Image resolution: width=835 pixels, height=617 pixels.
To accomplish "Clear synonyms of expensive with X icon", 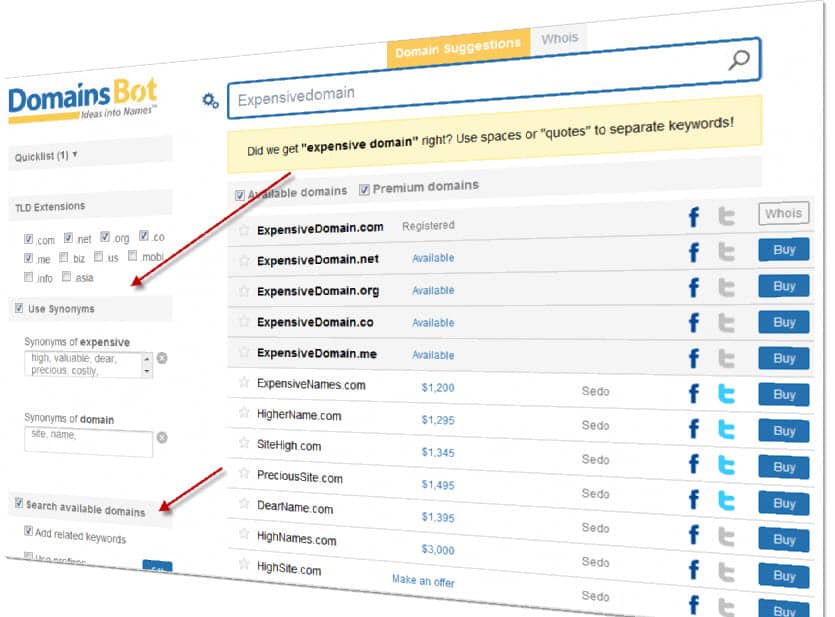I will pos(162,358).
